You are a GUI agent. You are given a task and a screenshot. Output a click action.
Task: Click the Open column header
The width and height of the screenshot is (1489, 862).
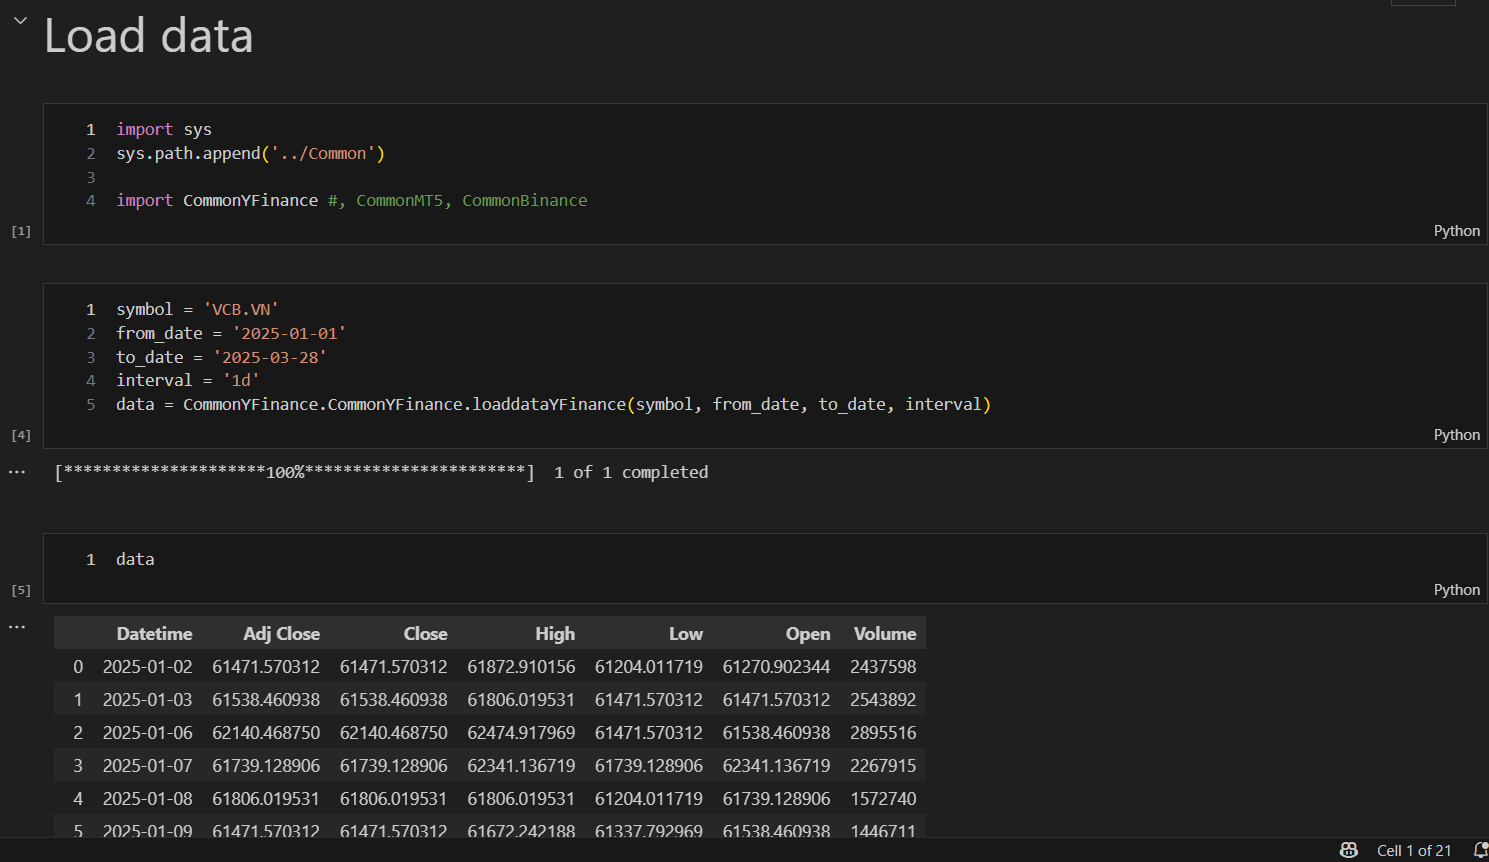pos(808,634)
